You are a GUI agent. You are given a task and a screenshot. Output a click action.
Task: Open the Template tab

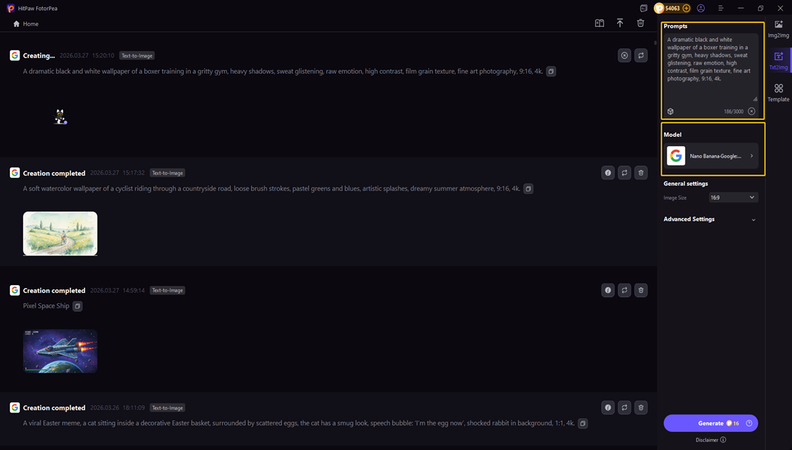[778, 93]
